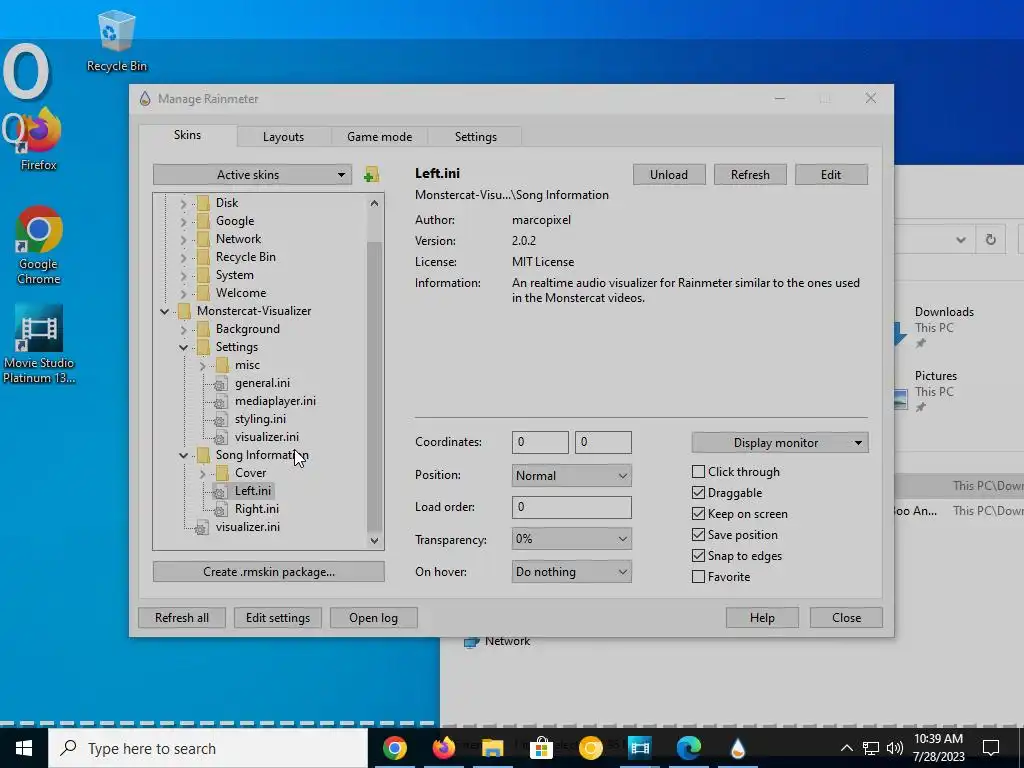Image resolution: width=1024 pixels, height=768 pixels.
Task: Open Movie Studio Platinum desktop shortcut
Action: 39,344
